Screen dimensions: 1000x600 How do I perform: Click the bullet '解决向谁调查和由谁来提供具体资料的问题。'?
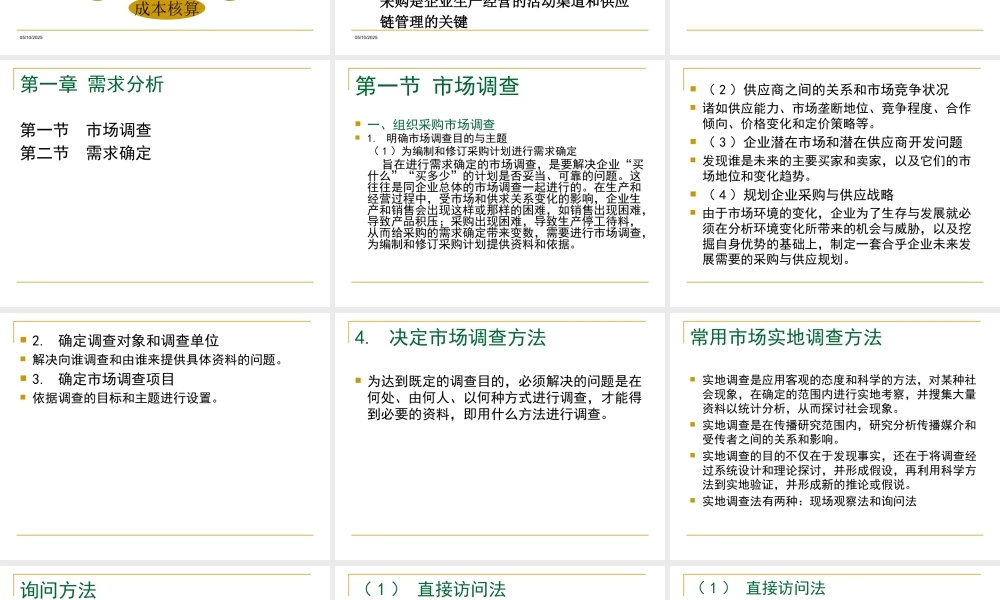tap(158, 360)
